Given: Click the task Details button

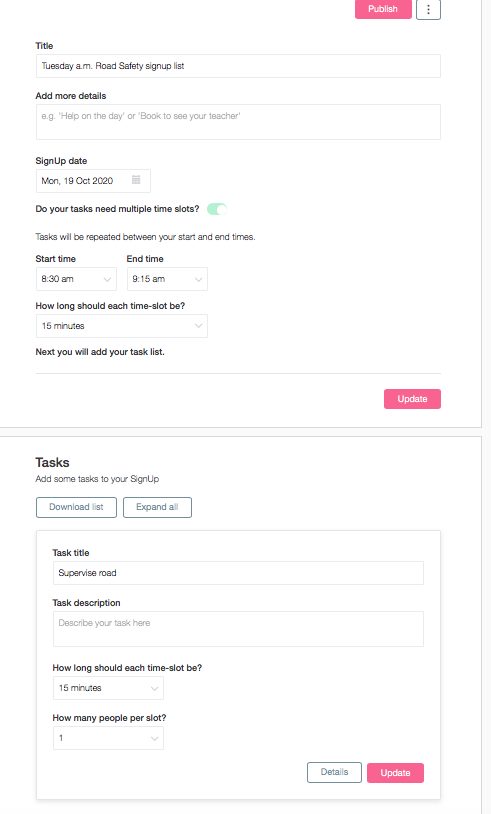Looking at the screenshot, I should [334, 772].
